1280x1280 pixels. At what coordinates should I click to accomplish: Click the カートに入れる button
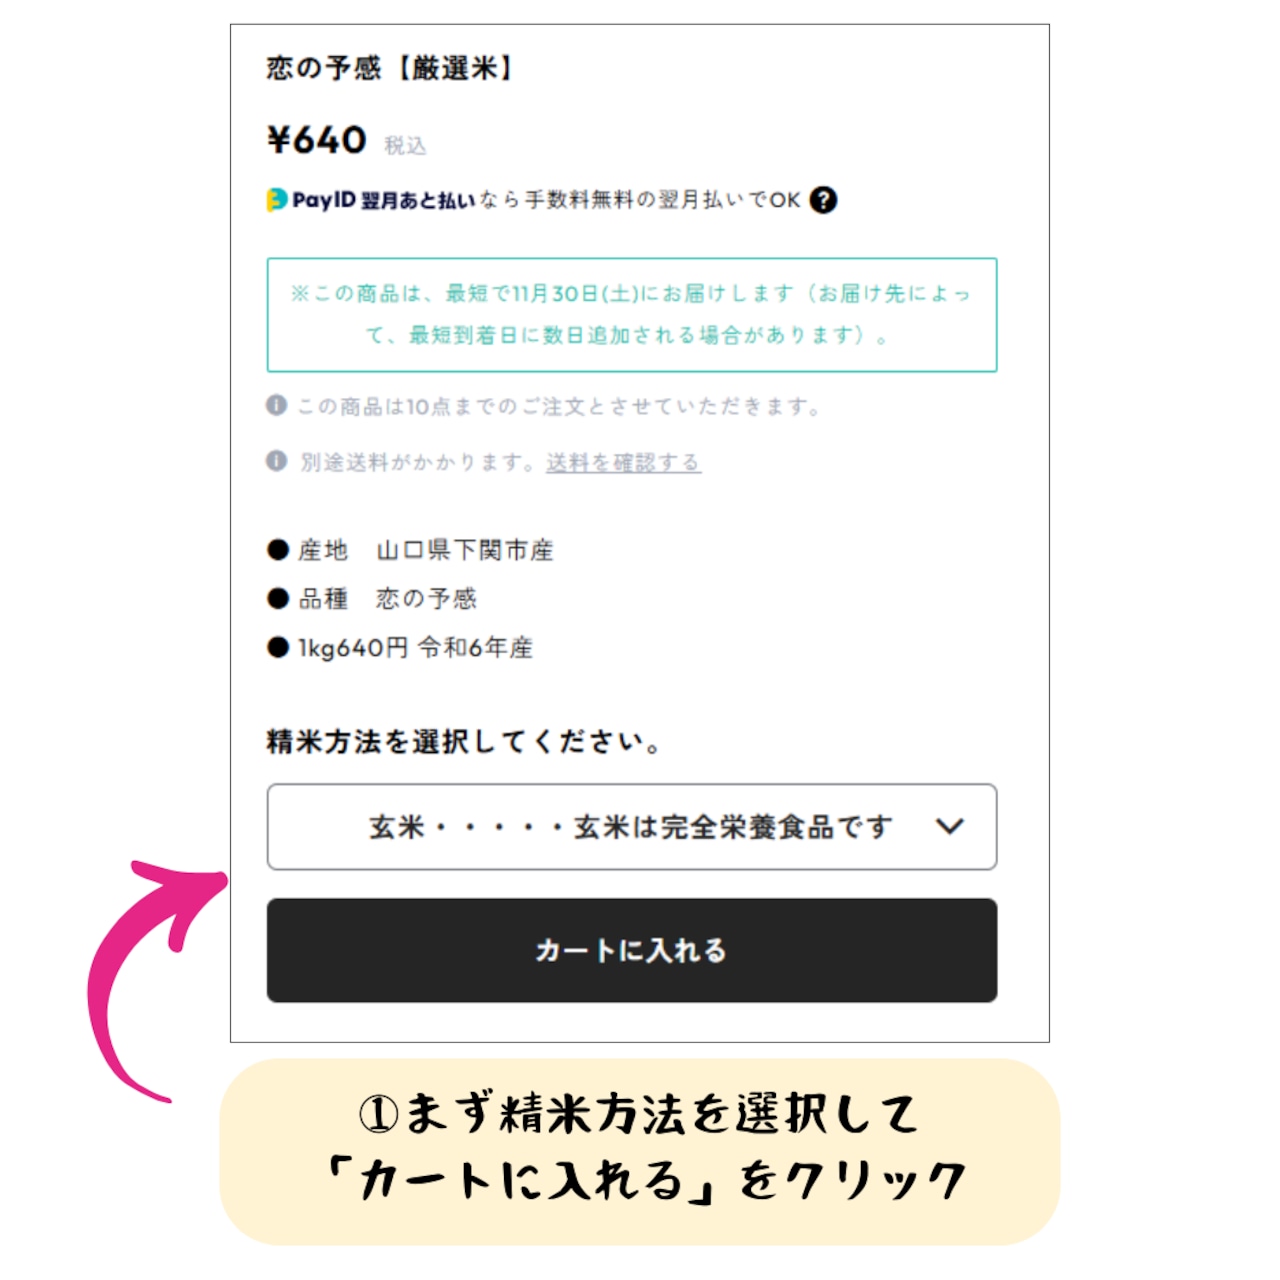click(632, 950)
